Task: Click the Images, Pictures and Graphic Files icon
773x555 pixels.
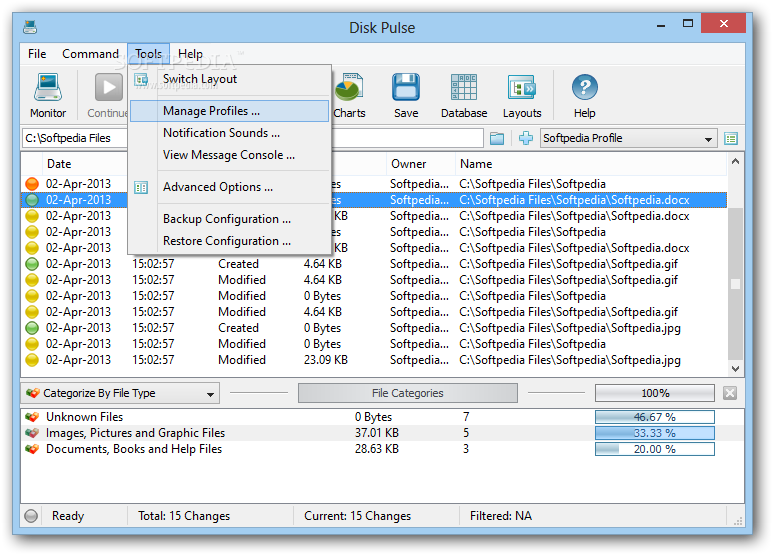Action: [x=33, y=433]
